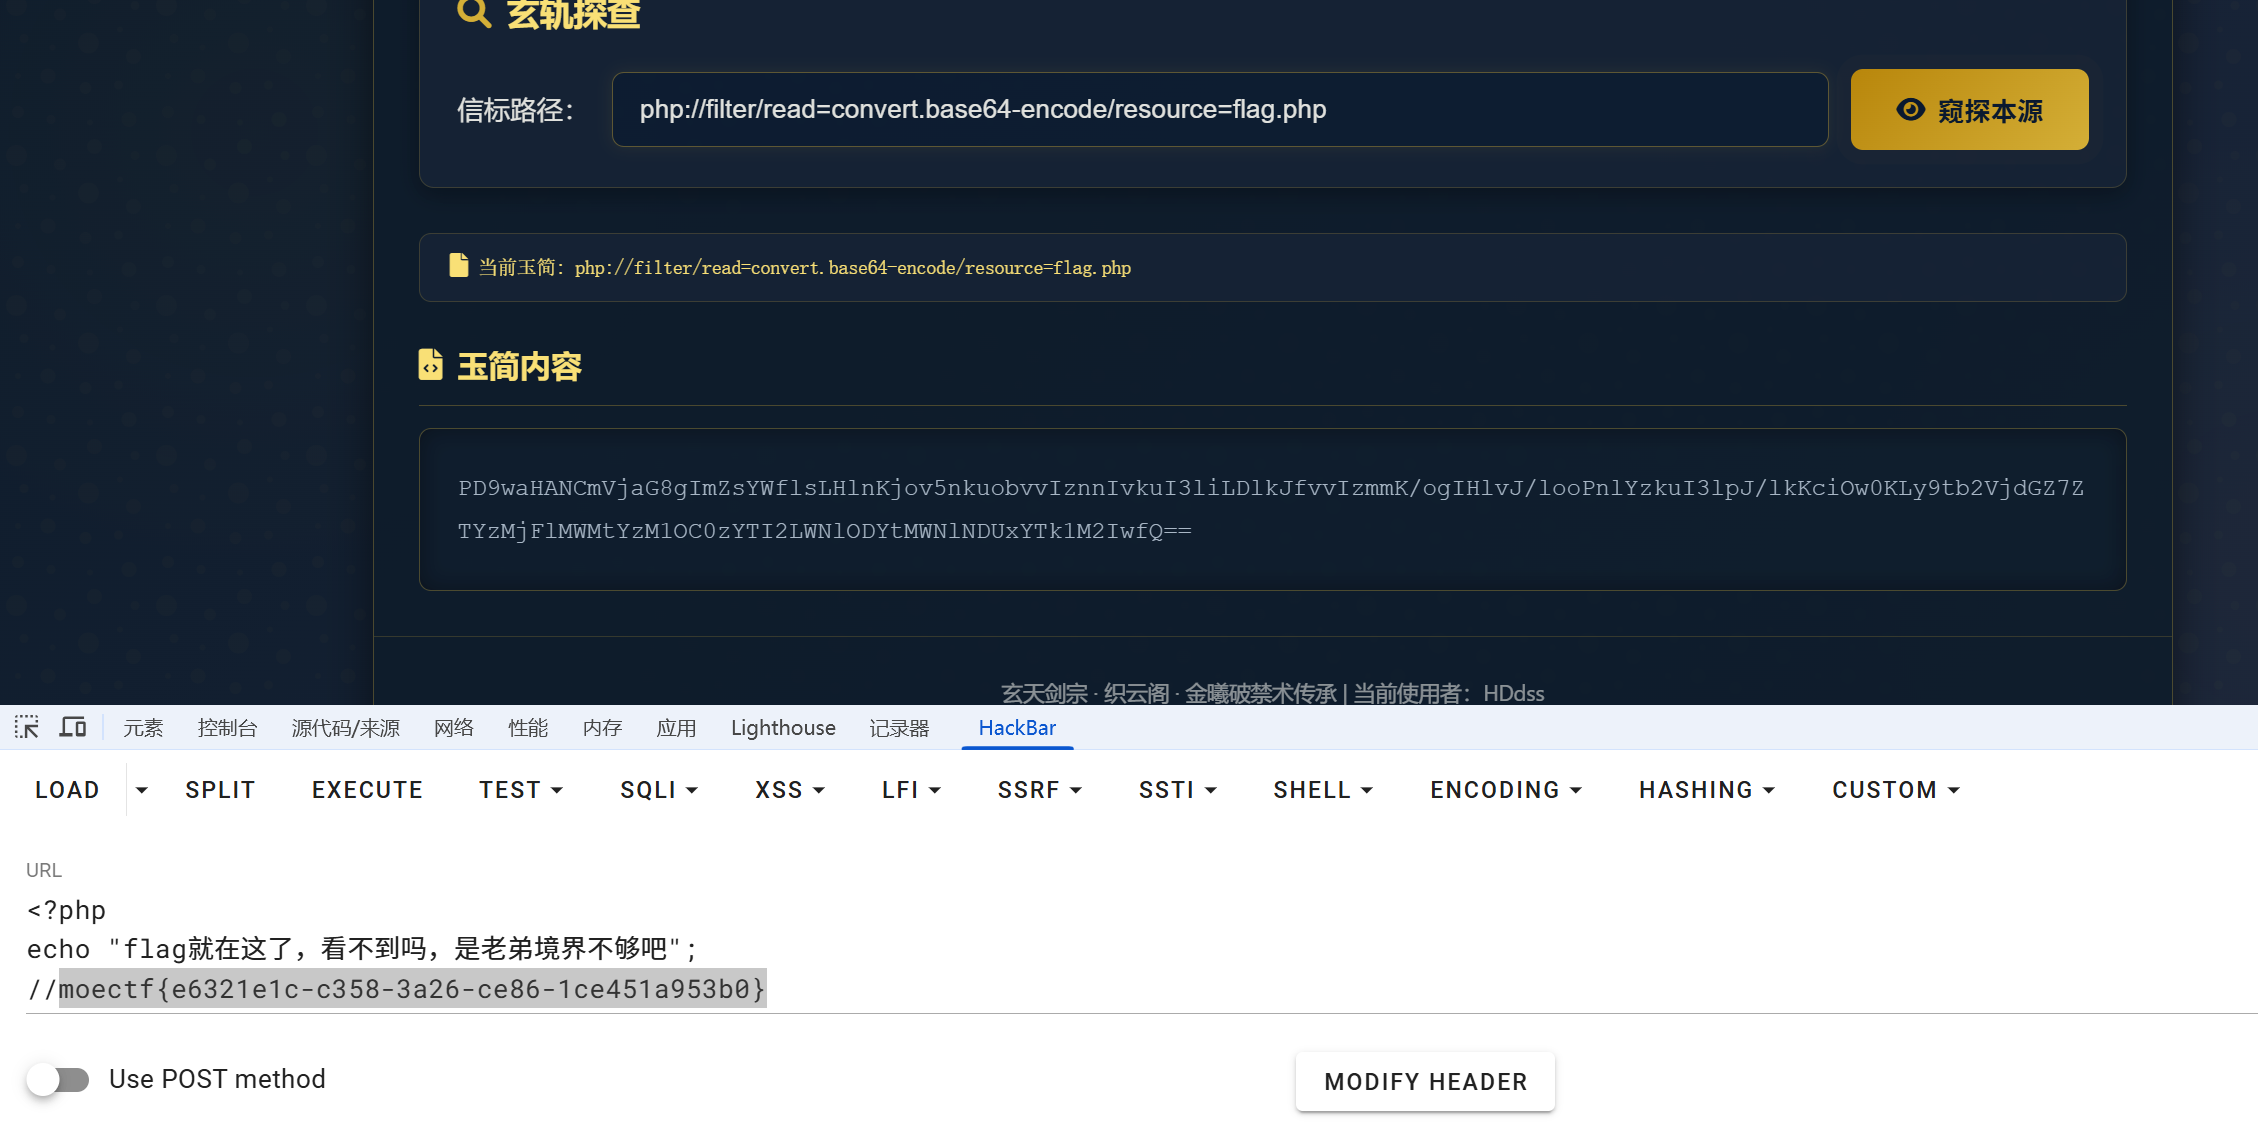Click the eye icon on 窥探本源 button
The image size is (2258, 1122).
[x=1910, y=110]
